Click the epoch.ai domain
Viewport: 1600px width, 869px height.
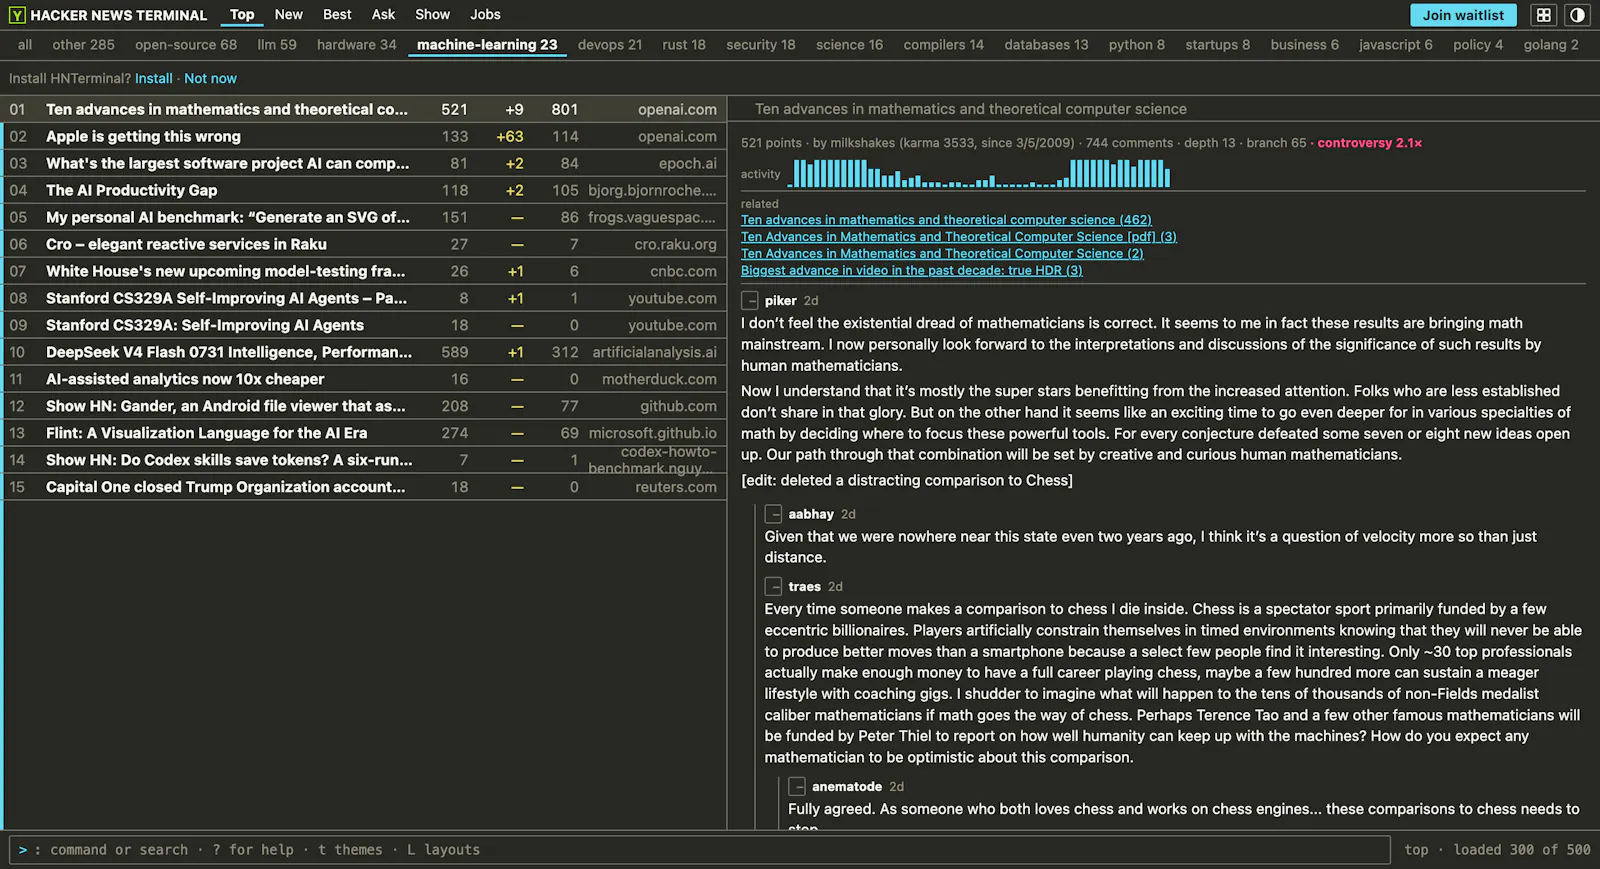[x=687, y=163]
